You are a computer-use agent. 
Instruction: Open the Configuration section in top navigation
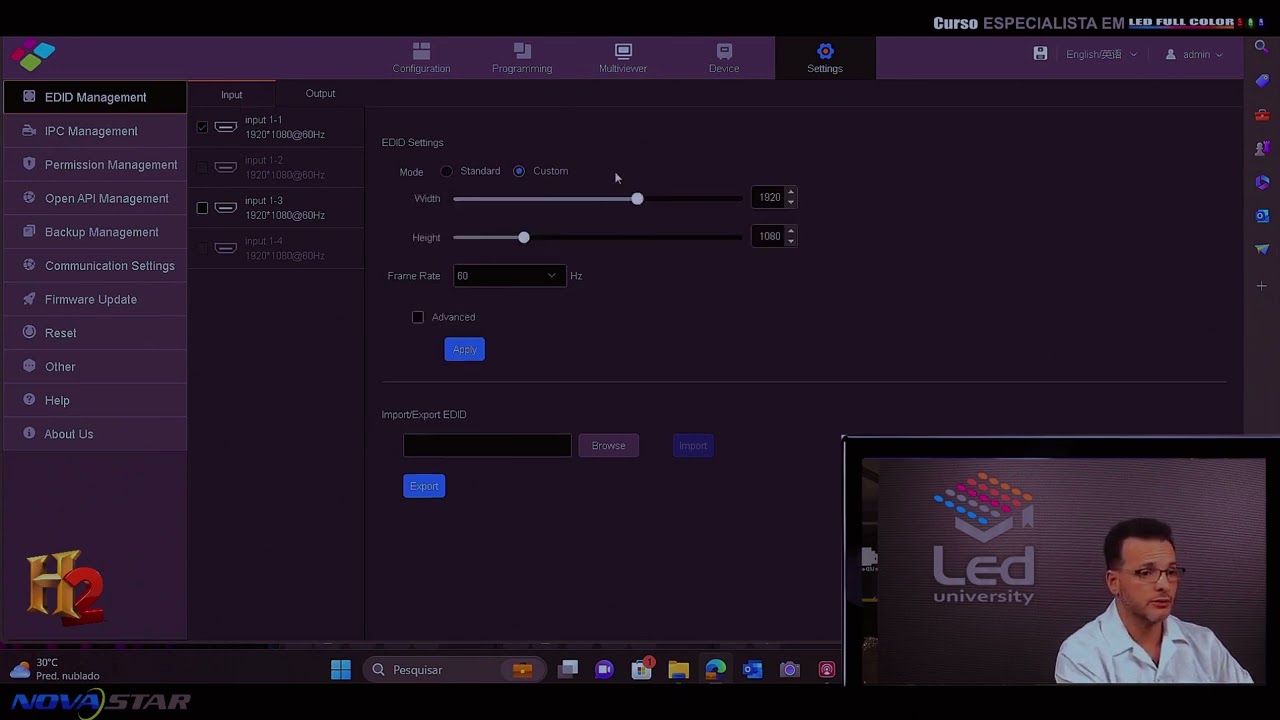(421, 58)
